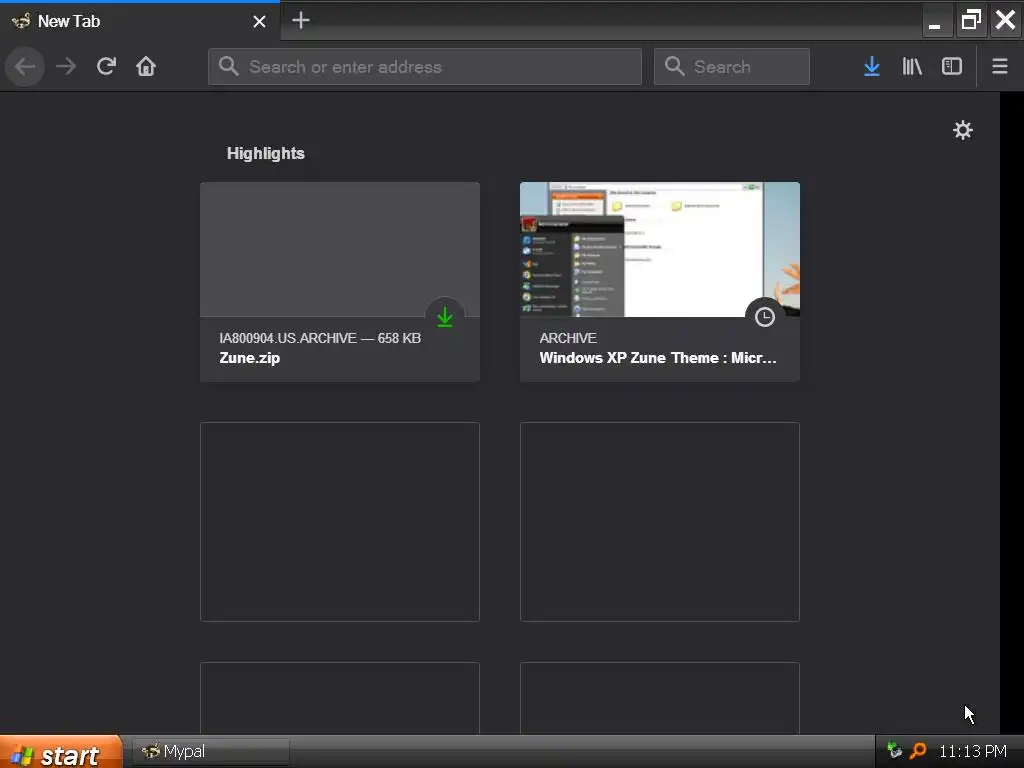Click the Highlights section heading
Image resolution: width=1024 pixels, height=768 pixels.
point(265,153)
